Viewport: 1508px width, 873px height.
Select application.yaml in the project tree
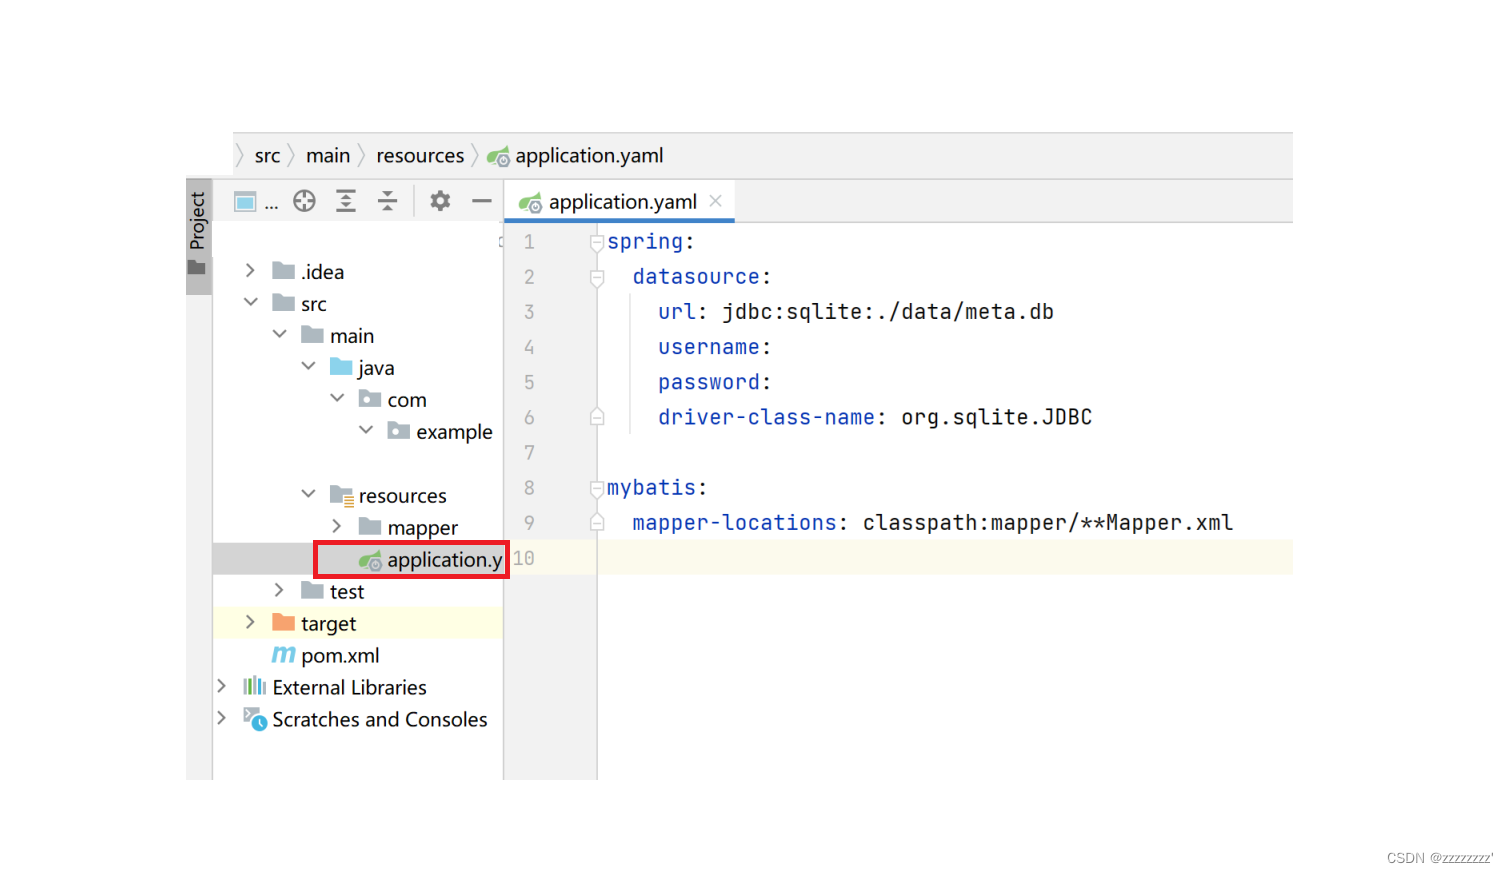[x=358, y=559]
